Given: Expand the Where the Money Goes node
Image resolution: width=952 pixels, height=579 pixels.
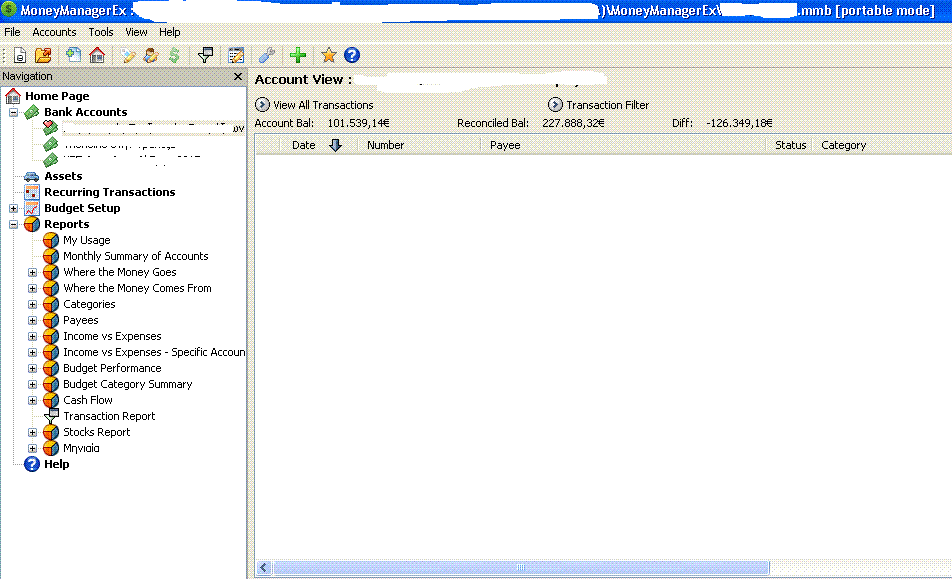Looking at the screenshot, I should [33, 273].
